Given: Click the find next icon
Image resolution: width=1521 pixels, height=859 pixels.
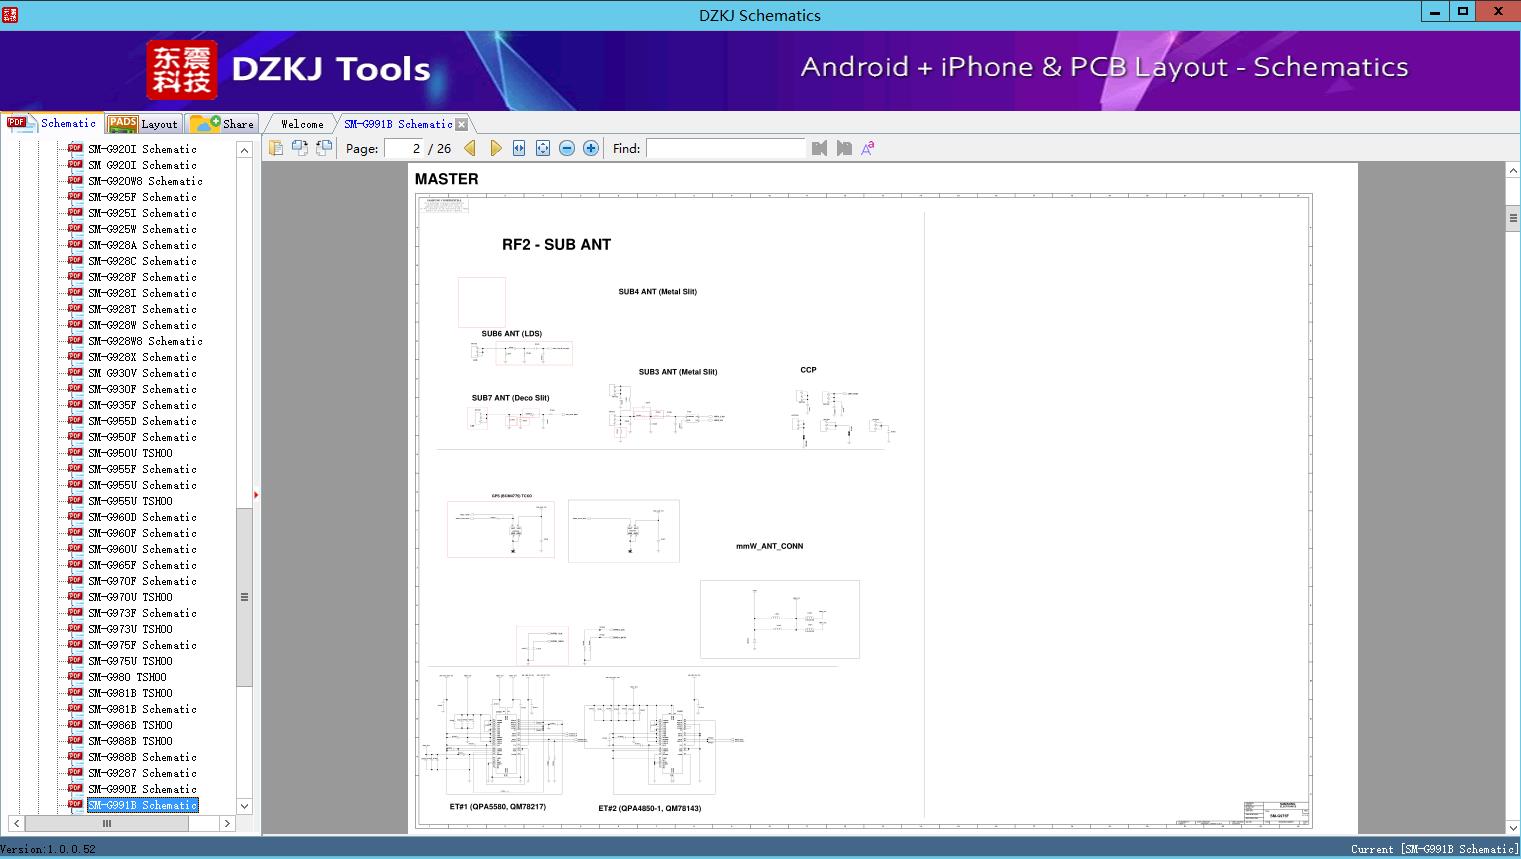Looking at the screenshot, I should [x=844, y=148].
